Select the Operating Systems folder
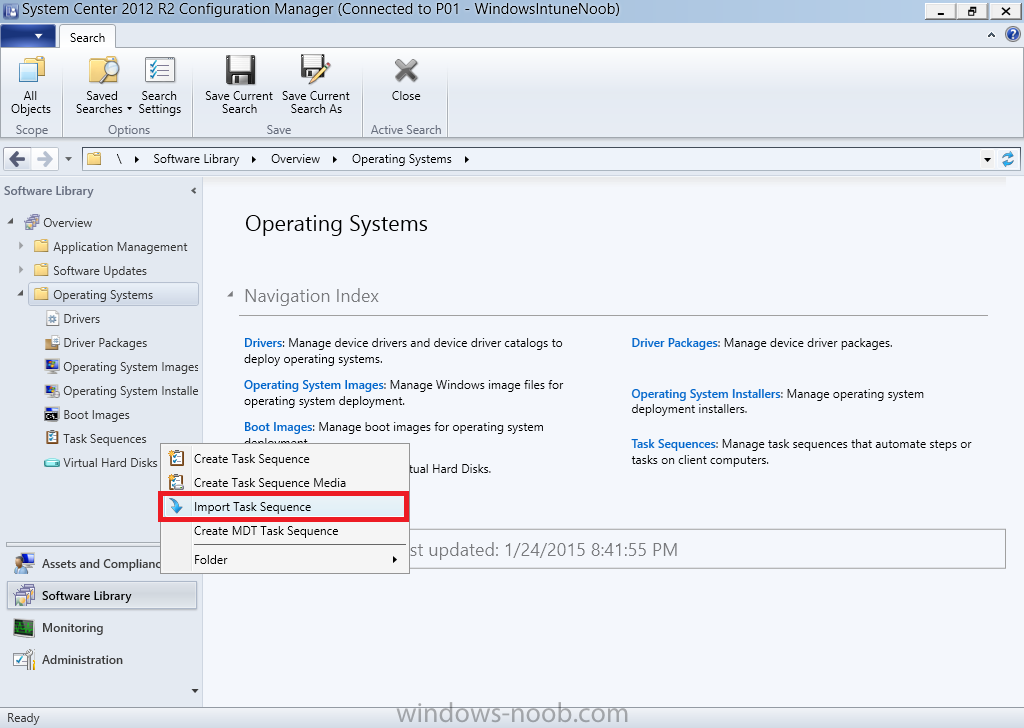 (114, 294)
